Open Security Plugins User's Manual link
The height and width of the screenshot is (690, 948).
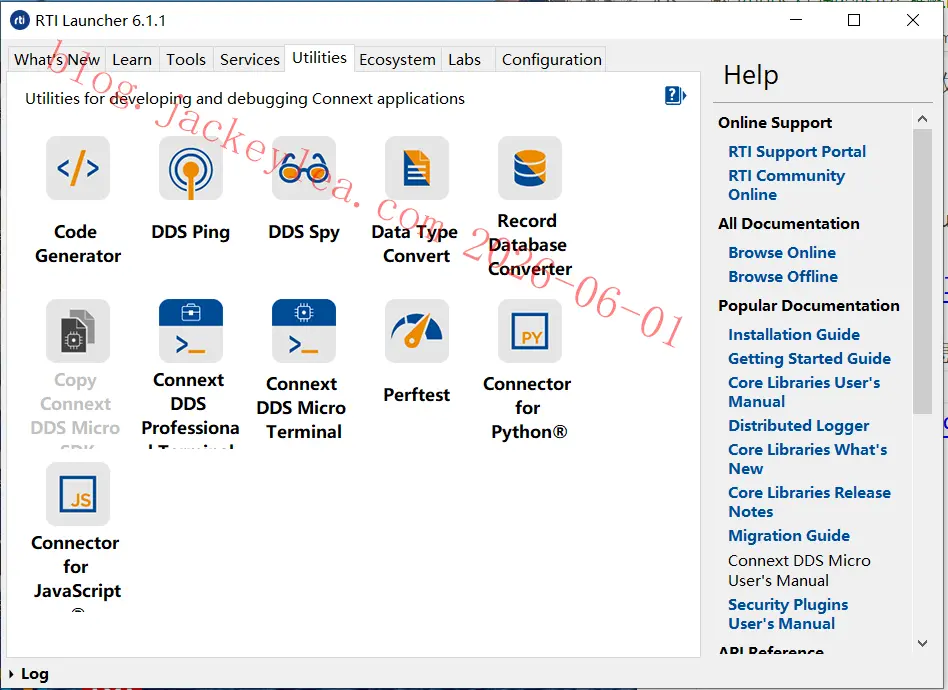[x=788, y=614]
